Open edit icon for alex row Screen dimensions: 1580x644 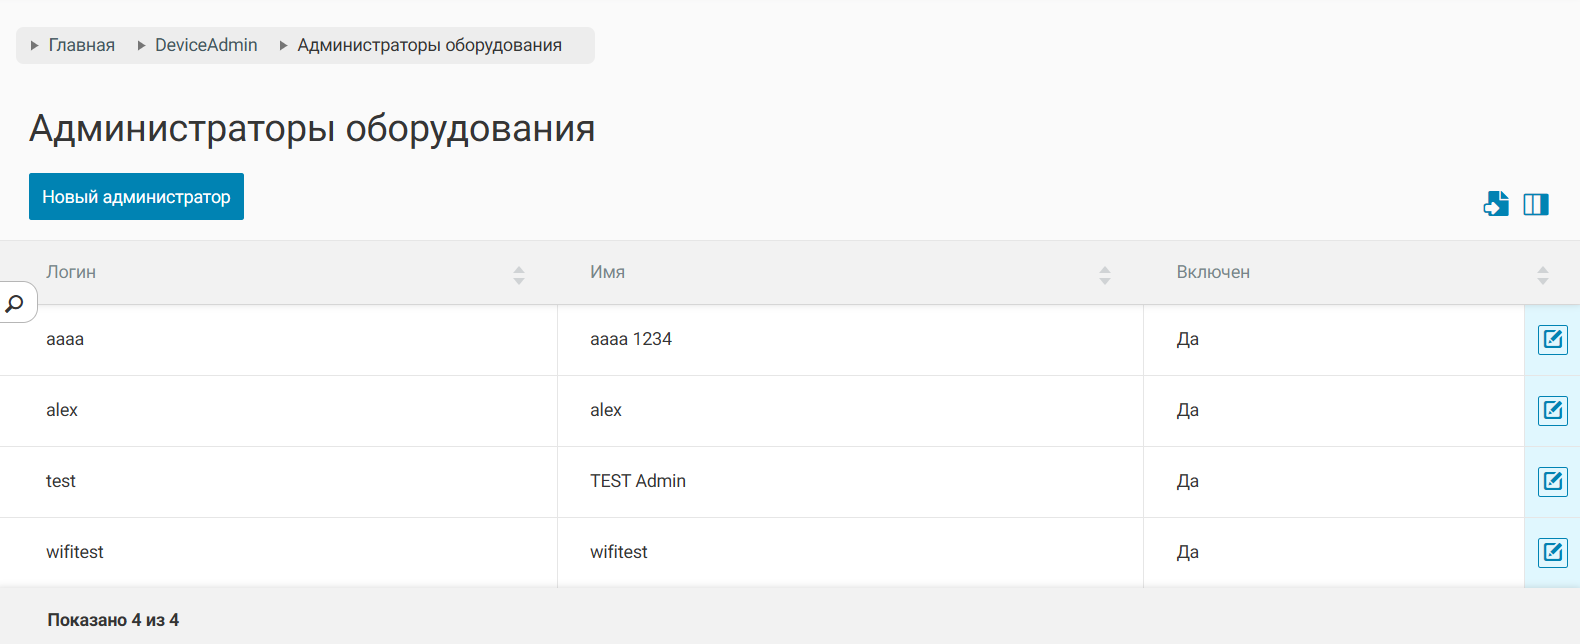click(x=1552, y=411)
